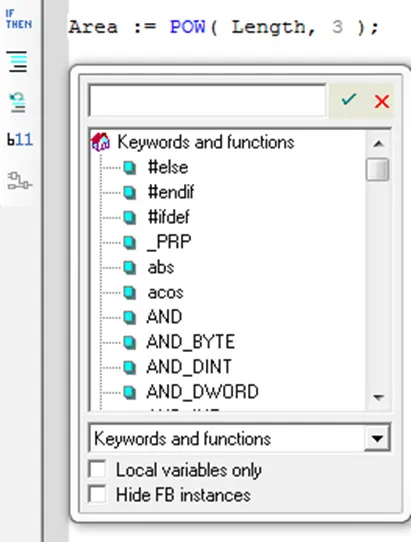
Task: Select AND keyword in the list
Action: click(x=164, y=317)
